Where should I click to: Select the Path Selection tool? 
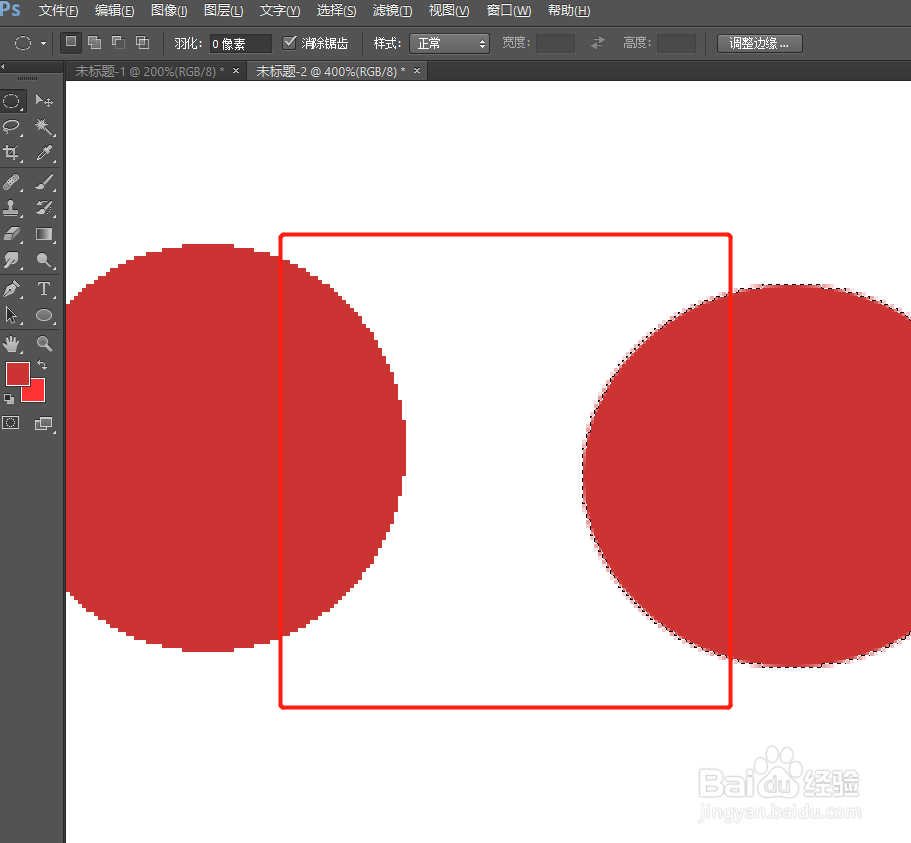tap(12, 315)
